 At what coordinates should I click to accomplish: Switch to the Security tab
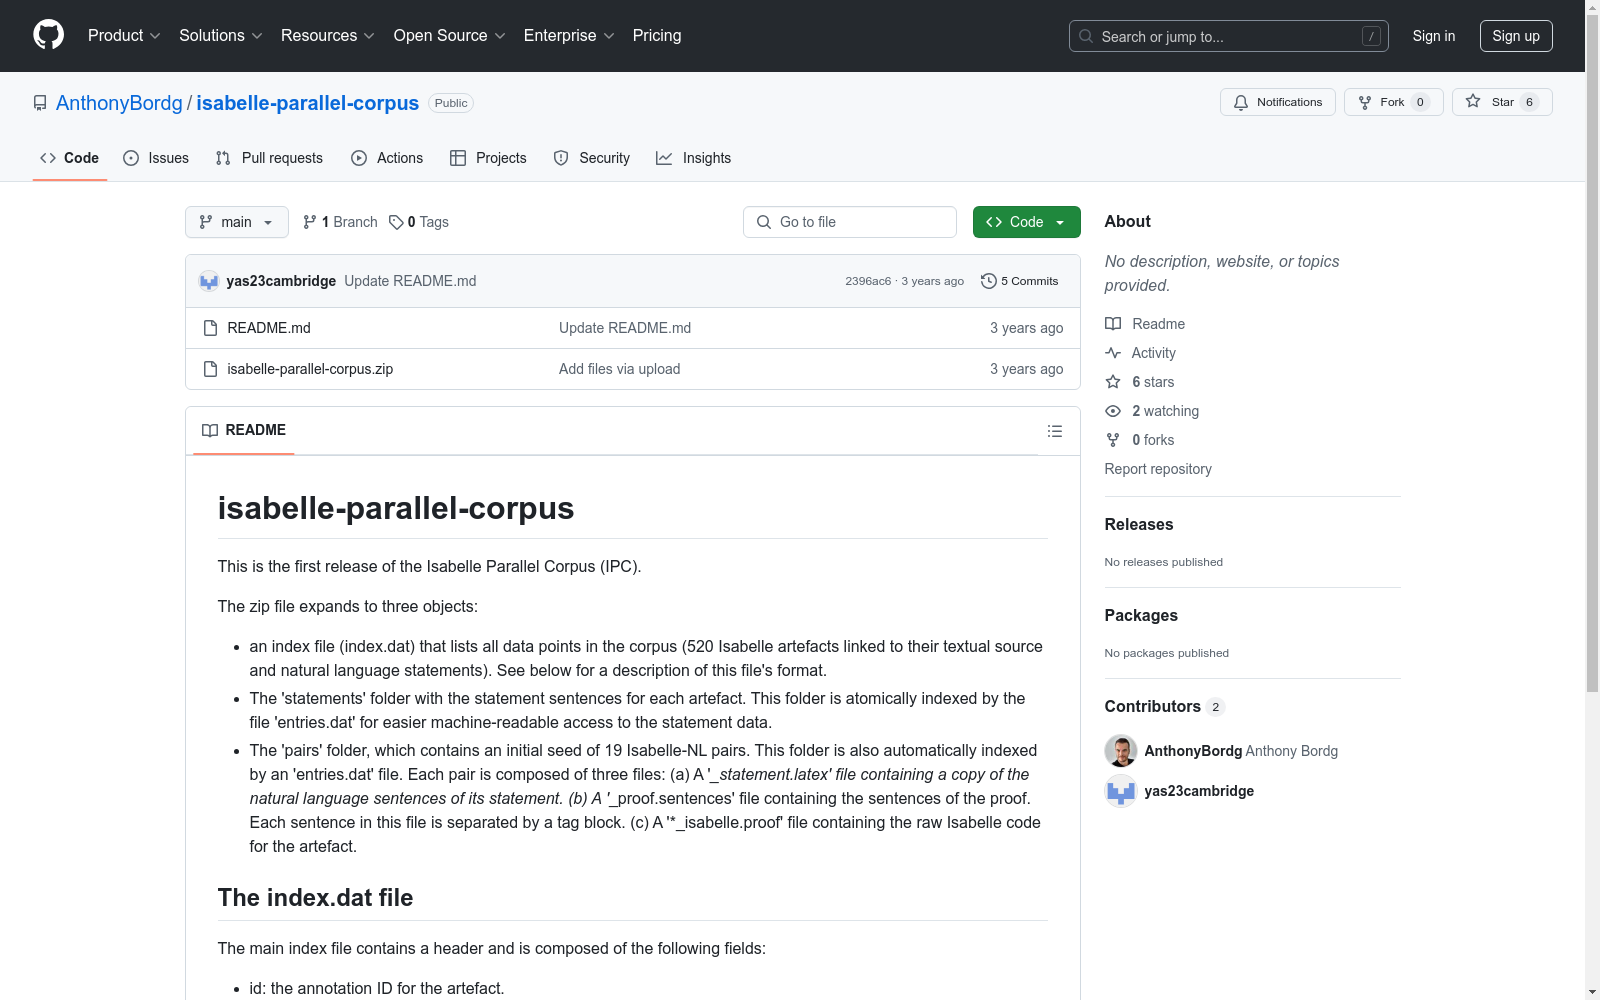click(x=592, y=158)
